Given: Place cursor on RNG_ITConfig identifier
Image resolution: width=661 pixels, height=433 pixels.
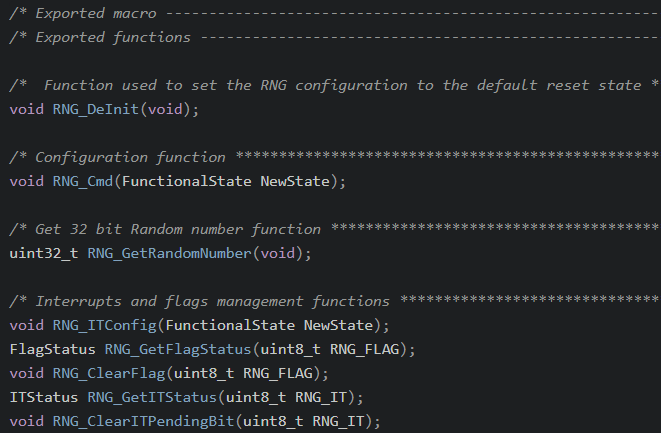Looking at the screenshot, I should 105,326.
